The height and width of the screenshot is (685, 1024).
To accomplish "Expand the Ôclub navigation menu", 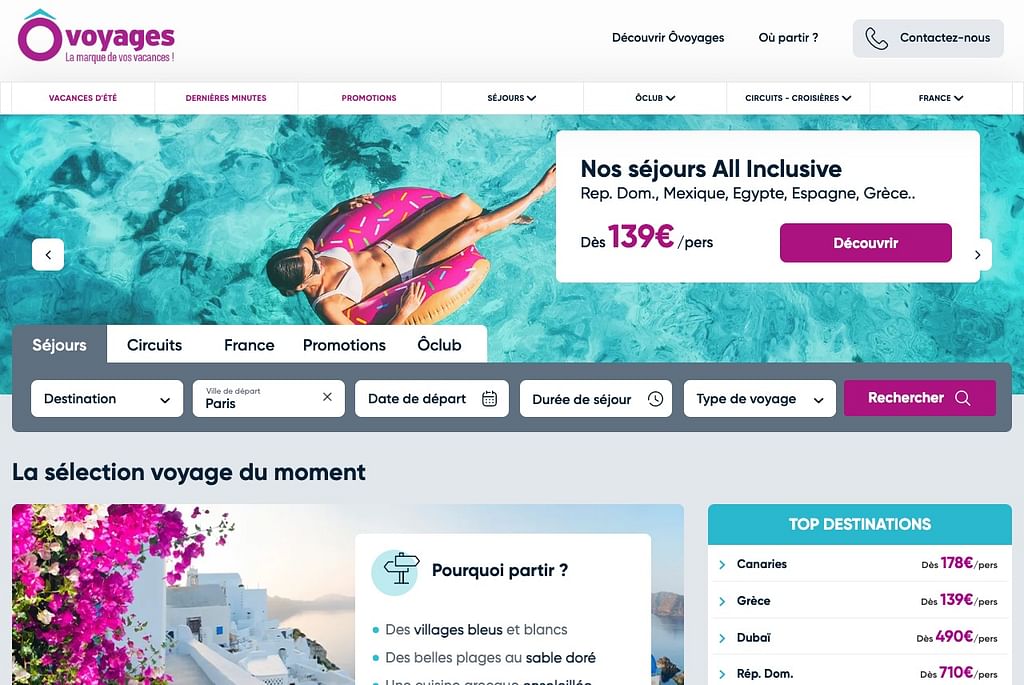I will coord(655,98).
